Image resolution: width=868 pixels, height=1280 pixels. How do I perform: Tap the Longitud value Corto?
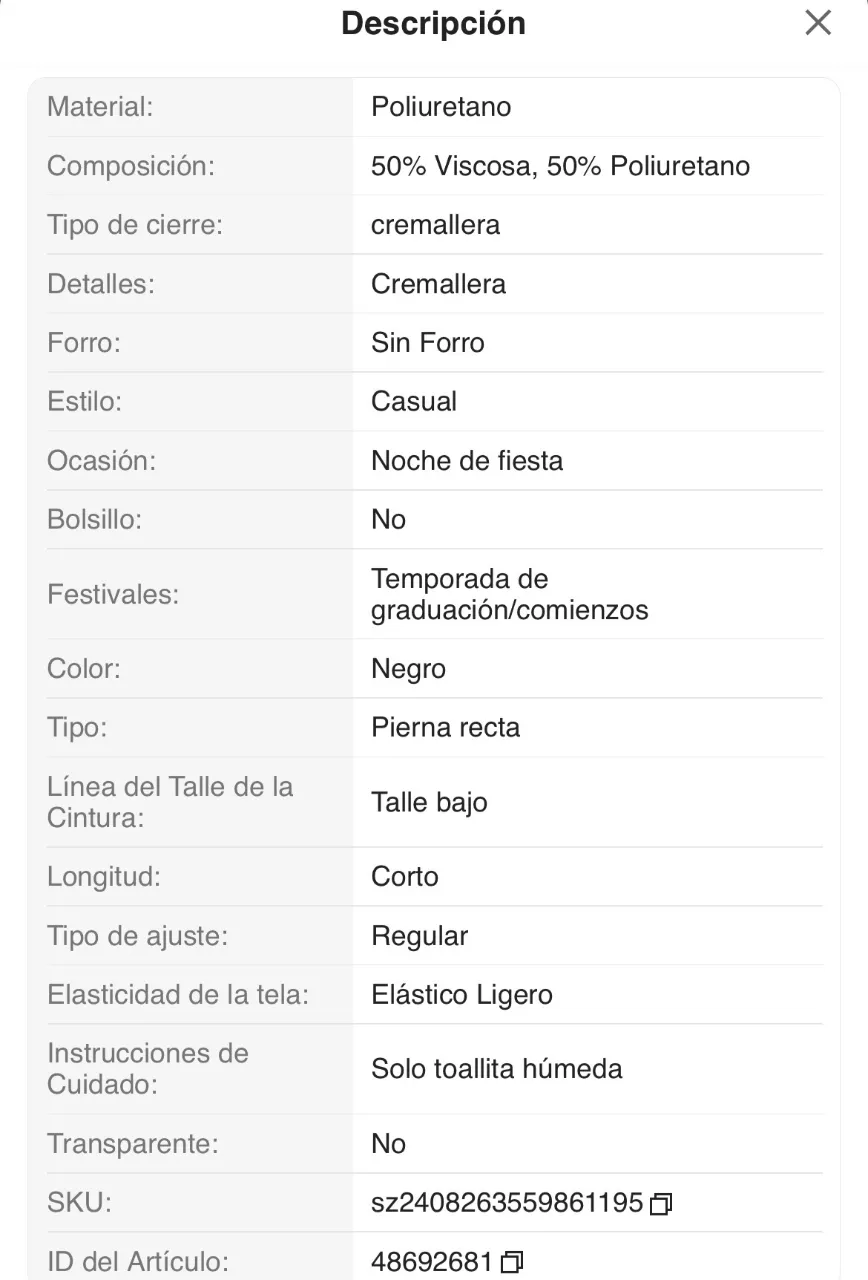pyautogui.click(x=405, y=877)
